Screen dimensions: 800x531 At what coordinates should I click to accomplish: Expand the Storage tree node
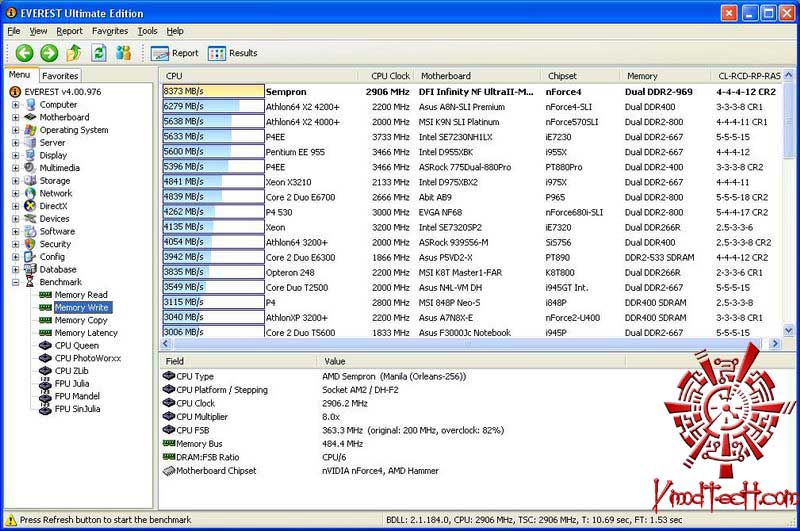(15, 181)
